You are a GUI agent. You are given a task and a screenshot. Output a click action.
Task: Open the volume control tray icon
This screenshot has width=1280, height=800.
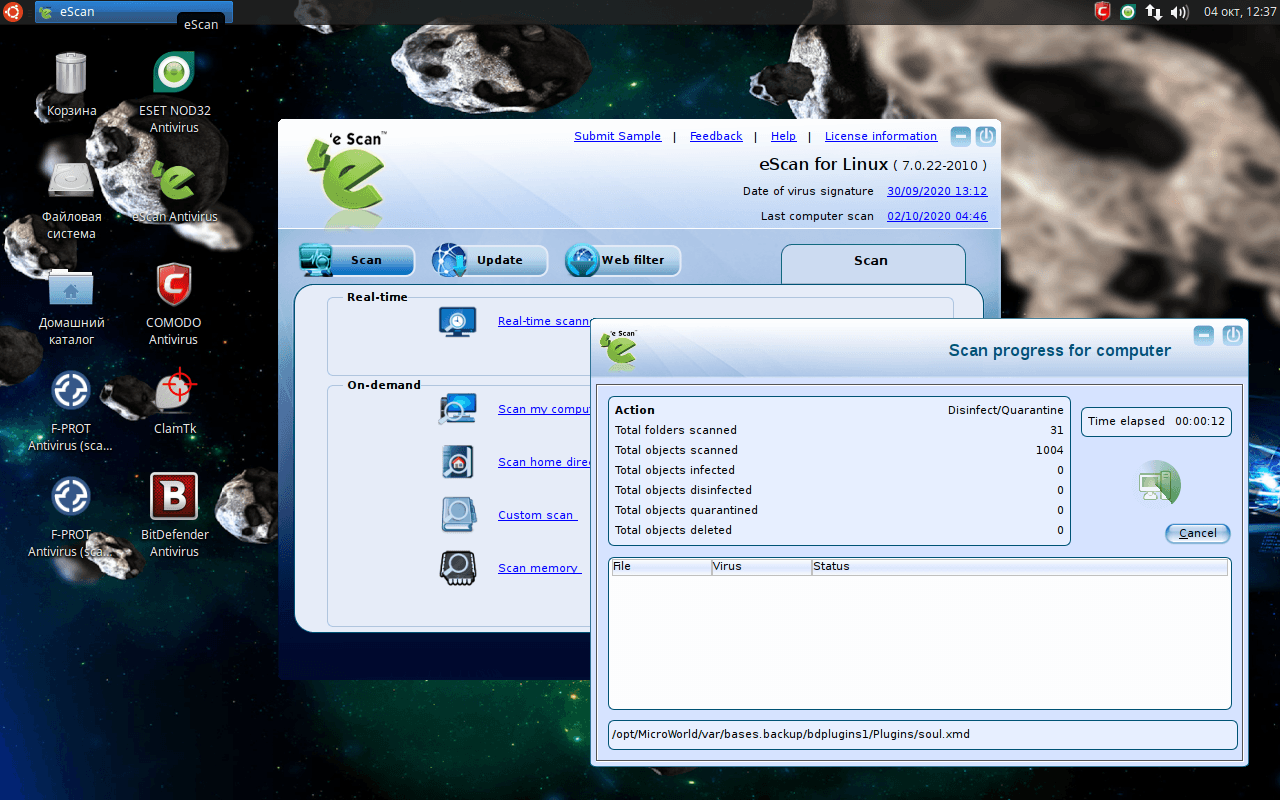point(1180,12)
